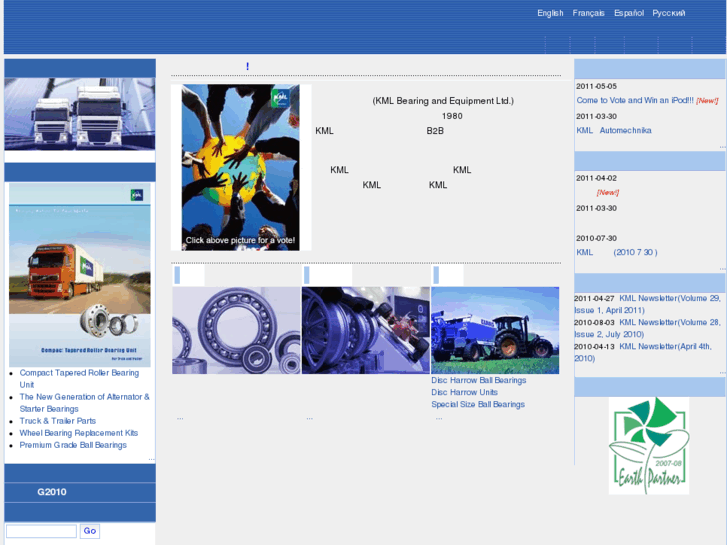Focus the search text field beside Go
727x545 pixels.
(41, 531)
